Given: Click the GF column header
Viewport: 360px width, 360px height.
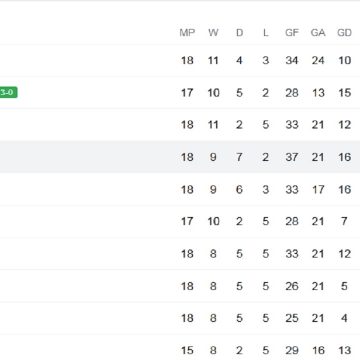Looking at the screenshot, I should 292,33.
